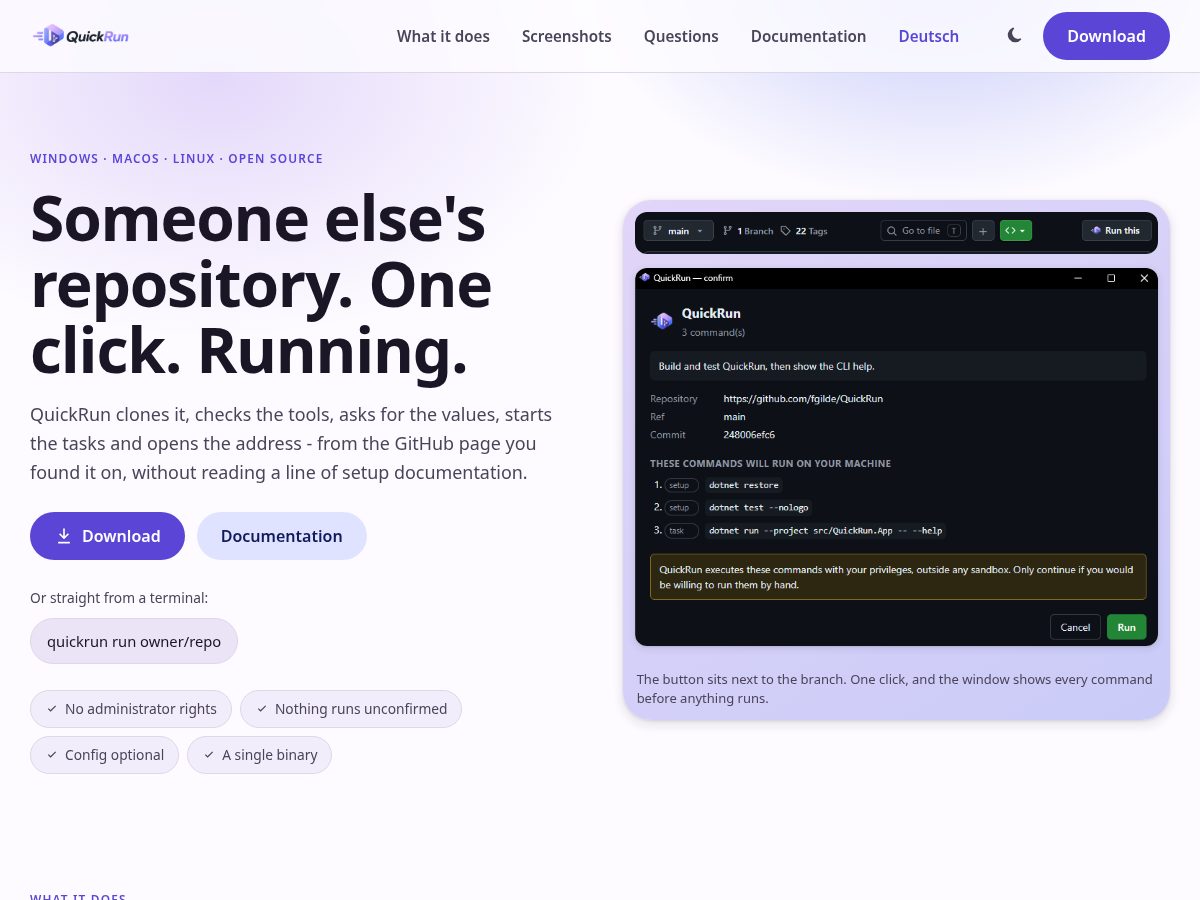This screenshot has height=900, width=1200.
Task: Click the task tag on command 3
Action: (x=681, y=531)
